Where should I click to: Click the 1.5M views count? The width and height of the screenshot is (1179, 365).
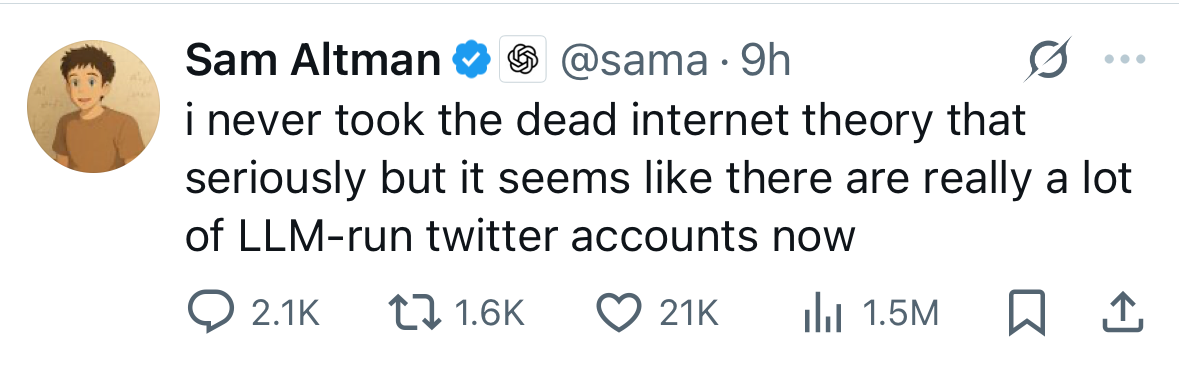[902, 314]
